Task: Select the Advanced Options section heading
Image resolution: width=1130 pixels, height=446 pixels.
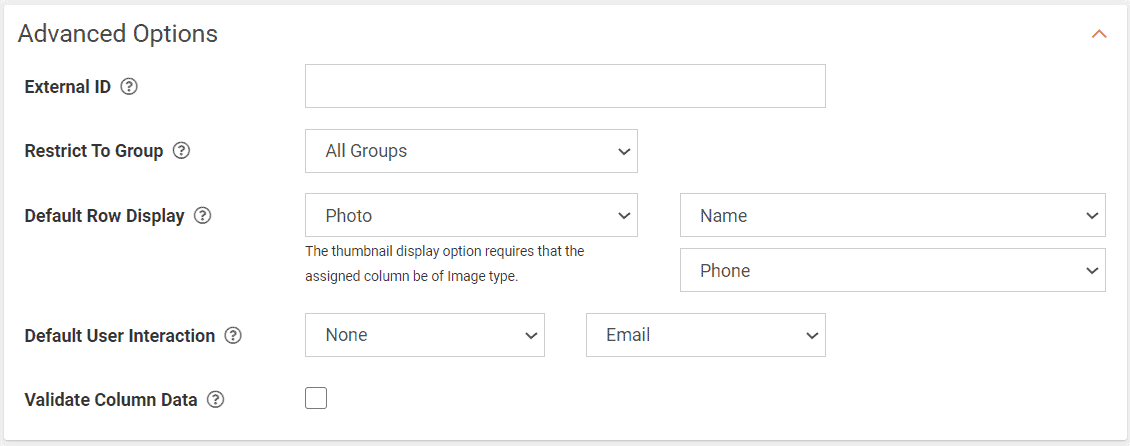Action: (x=117, y=33)
